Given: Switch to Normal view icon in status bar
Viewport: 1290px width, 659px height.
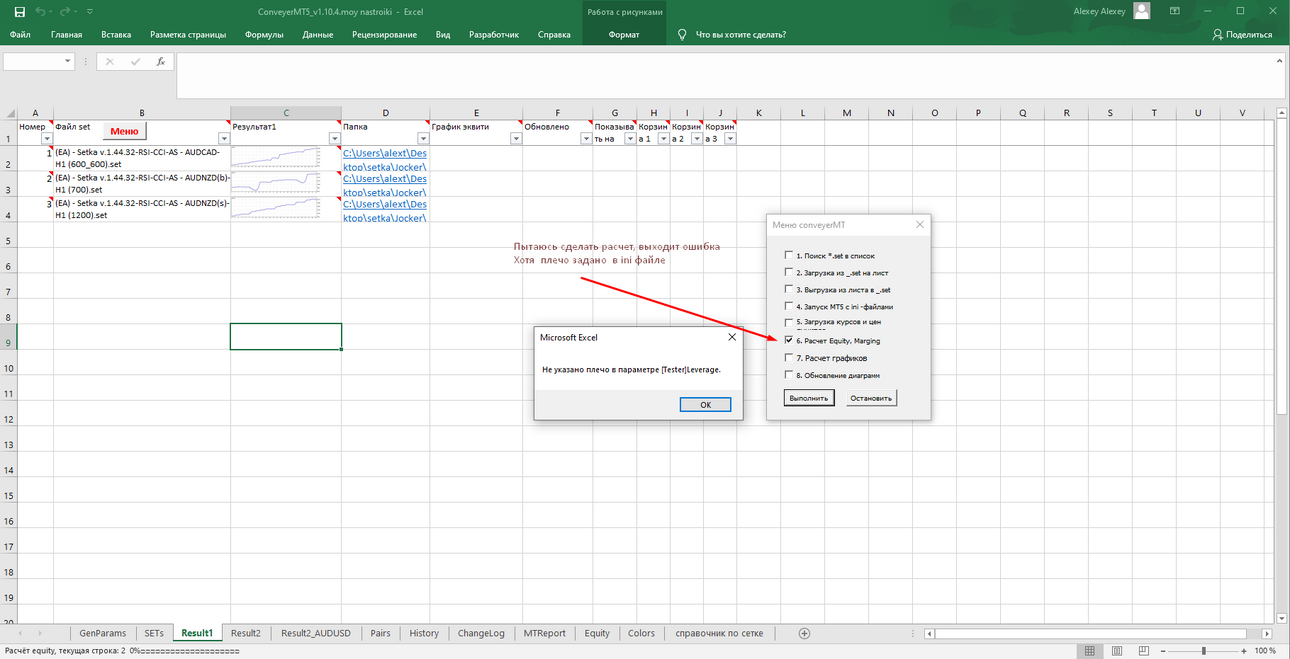Looking at the screenshot, I should [x=1088, y=650].
